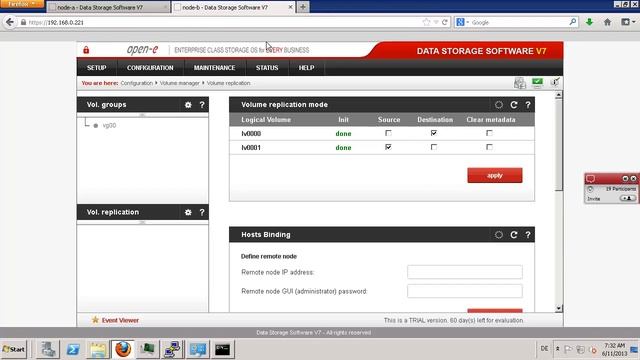Click the scrollbar down arrow

click(558, 309)
